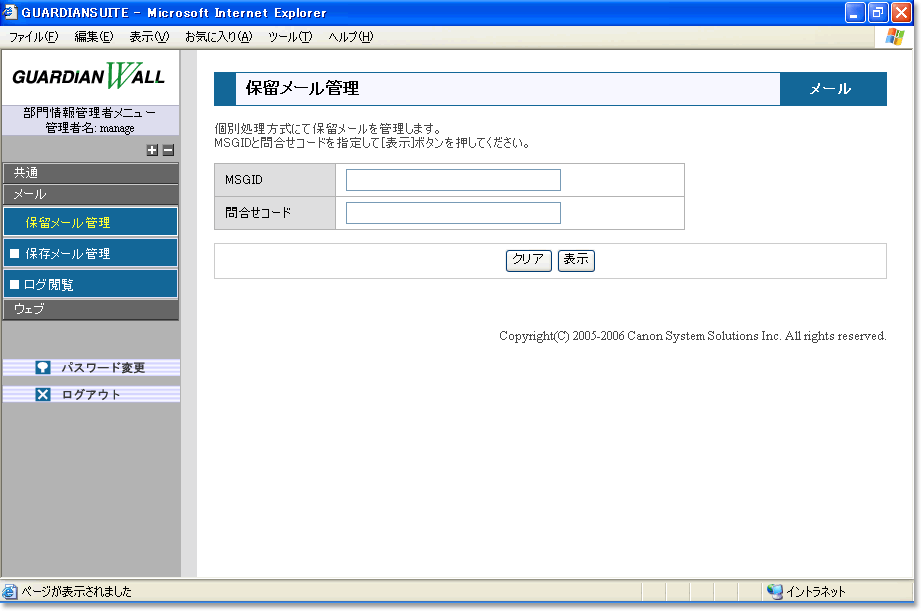924x613 pixels.
Task: Collapse the メール menu section
Action: pos(90,194)
